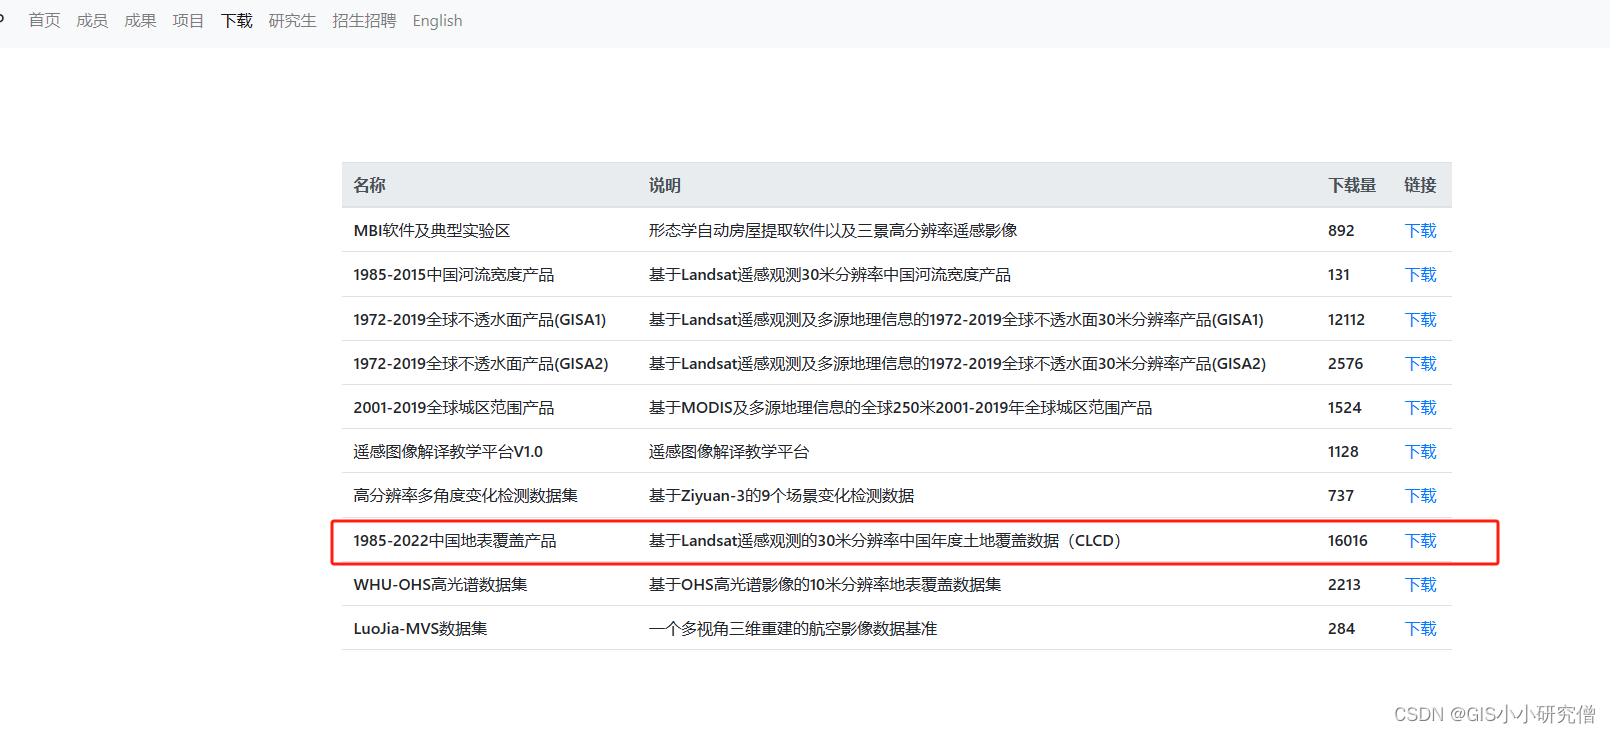Download MBI软件及典型实验区
1610x733 pixels.
point(1420,231)
